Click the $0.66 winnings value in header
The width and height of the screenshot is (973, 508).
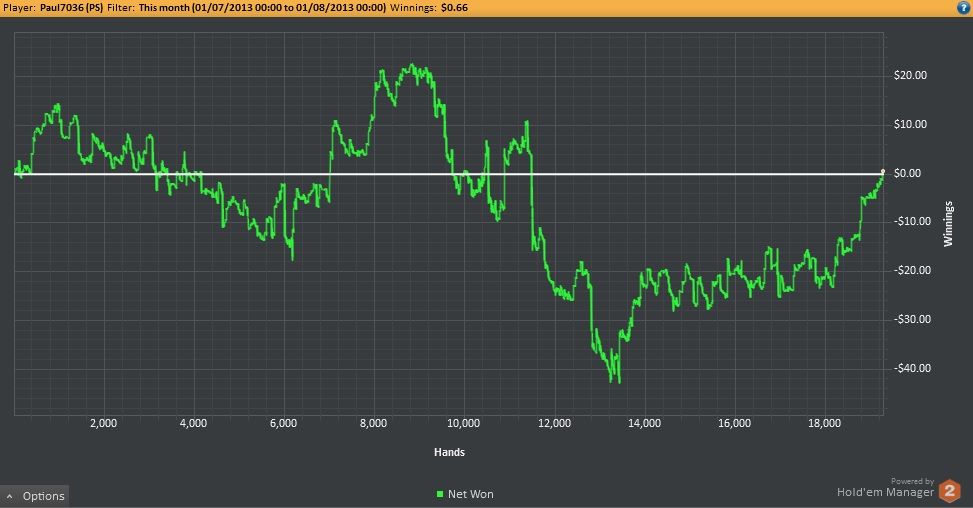click(x=454, y=7)
